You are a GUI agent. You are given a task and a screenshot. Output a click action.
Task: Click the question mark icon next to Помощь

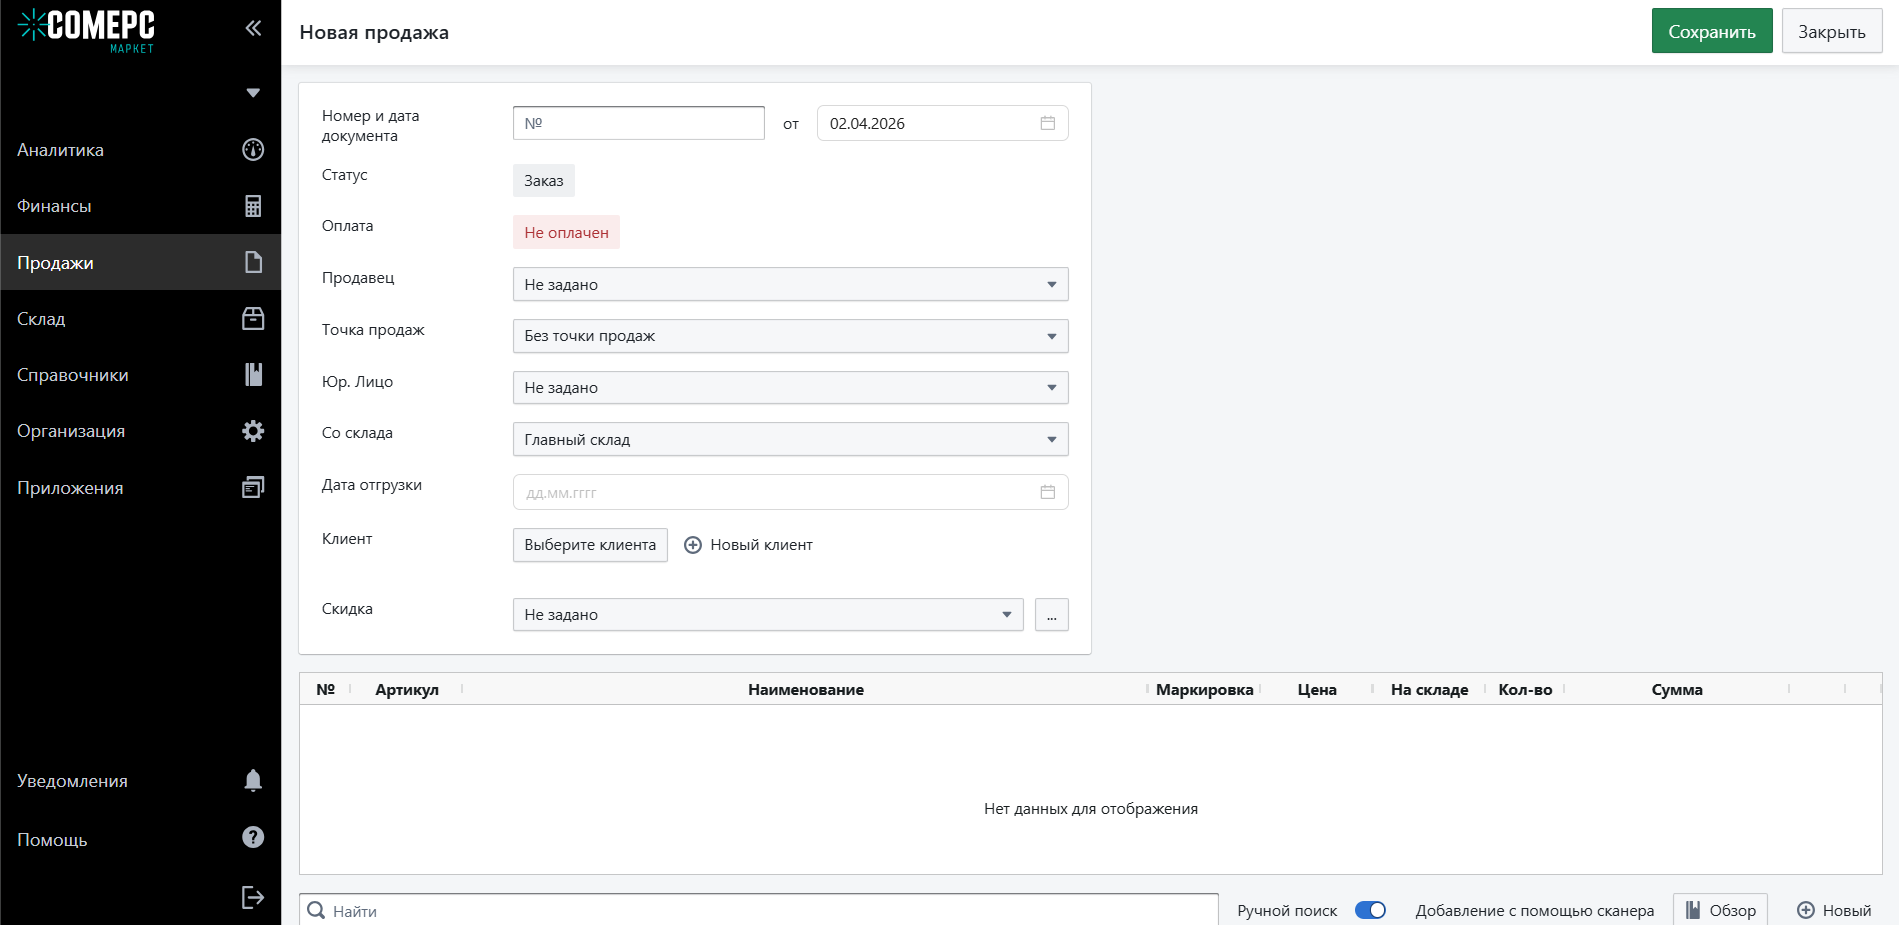pyautogui.click(x=253, y=838)
